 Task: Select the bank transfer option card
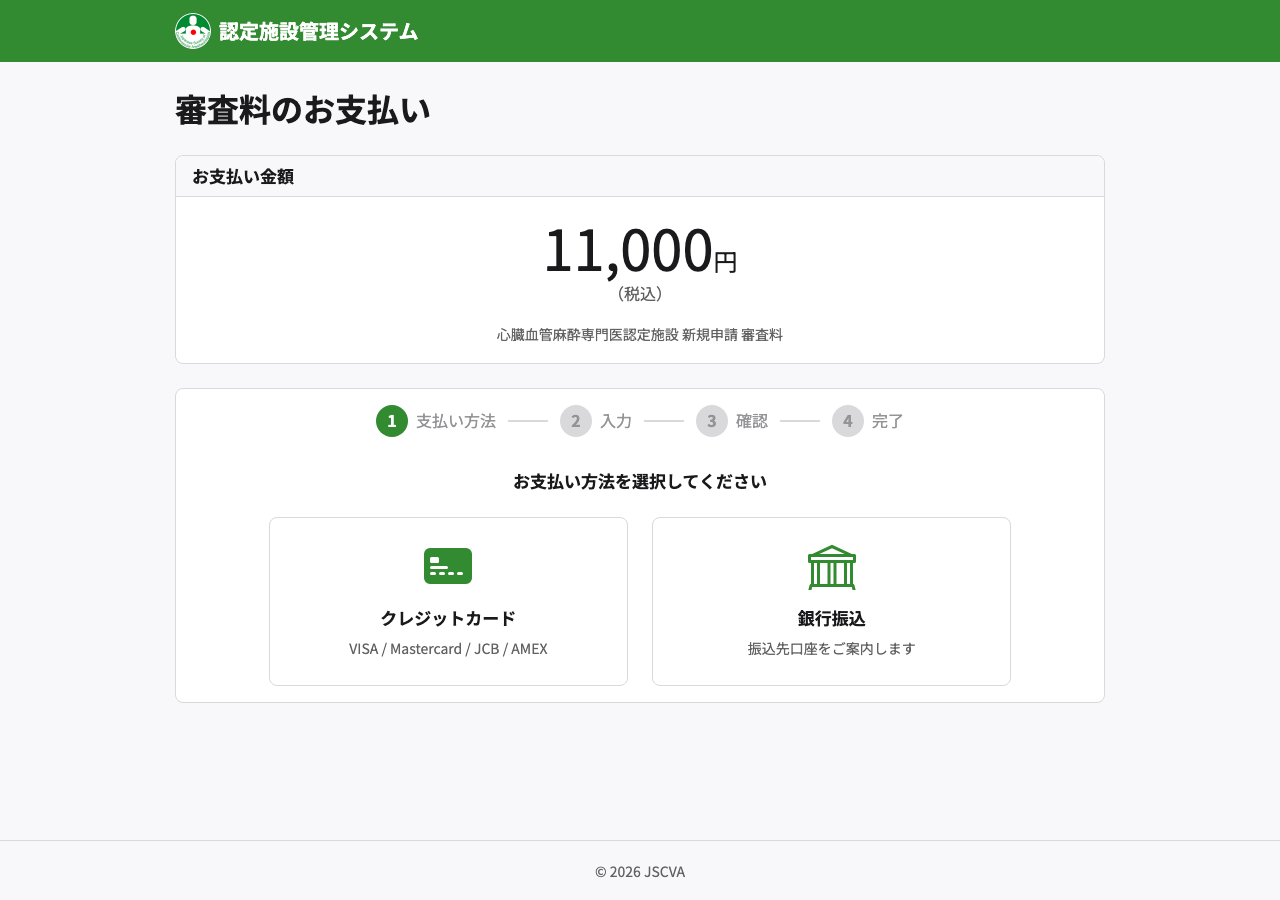tap(831, 601)
